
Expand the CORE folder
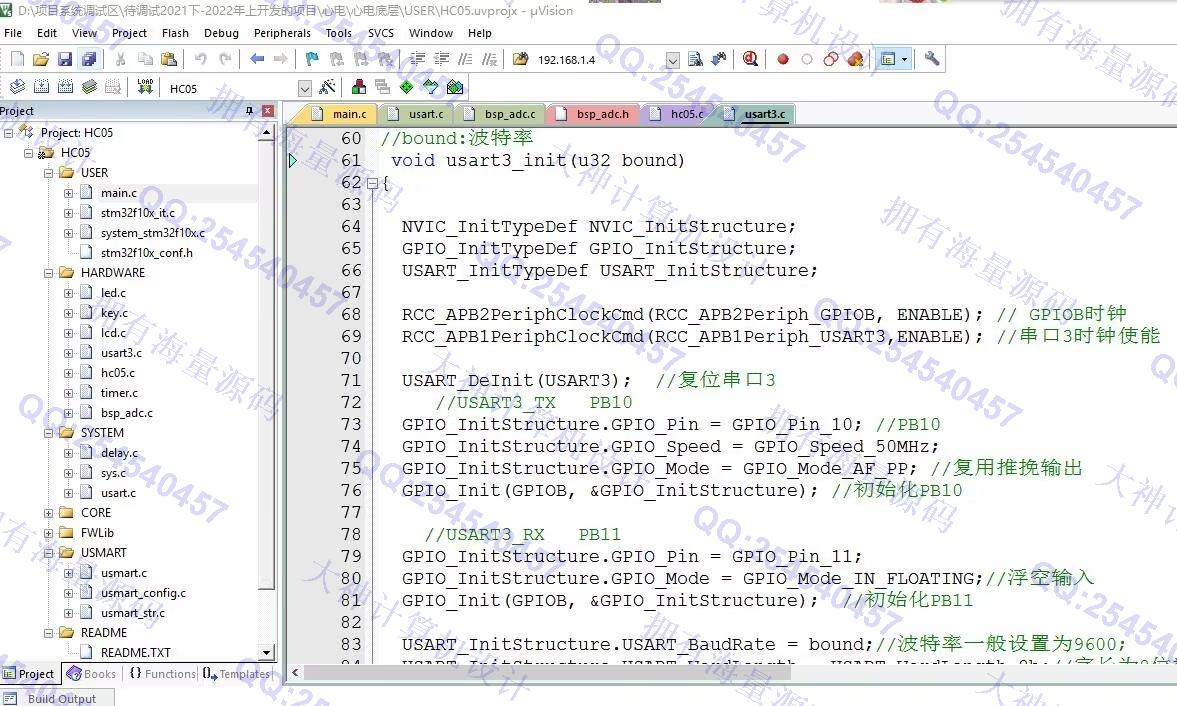(48, 513)
